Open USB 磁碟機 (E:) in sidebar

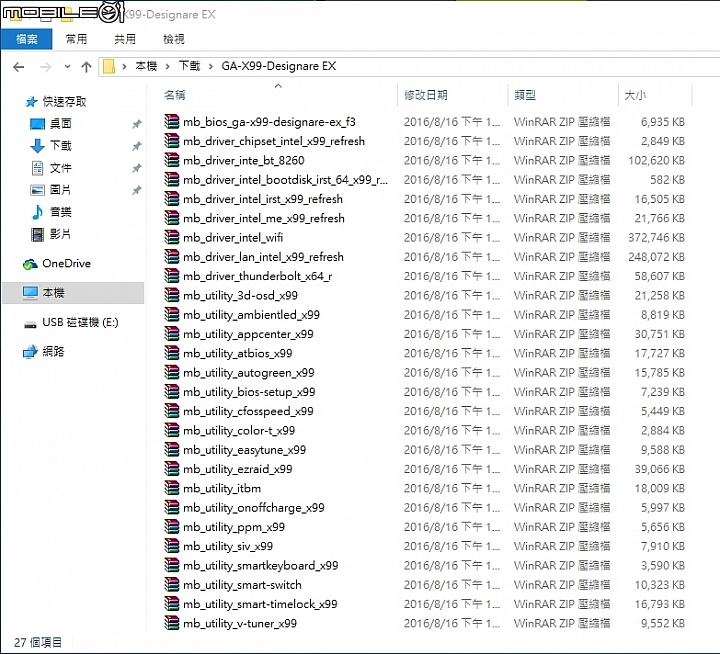(x=80, y=322)
